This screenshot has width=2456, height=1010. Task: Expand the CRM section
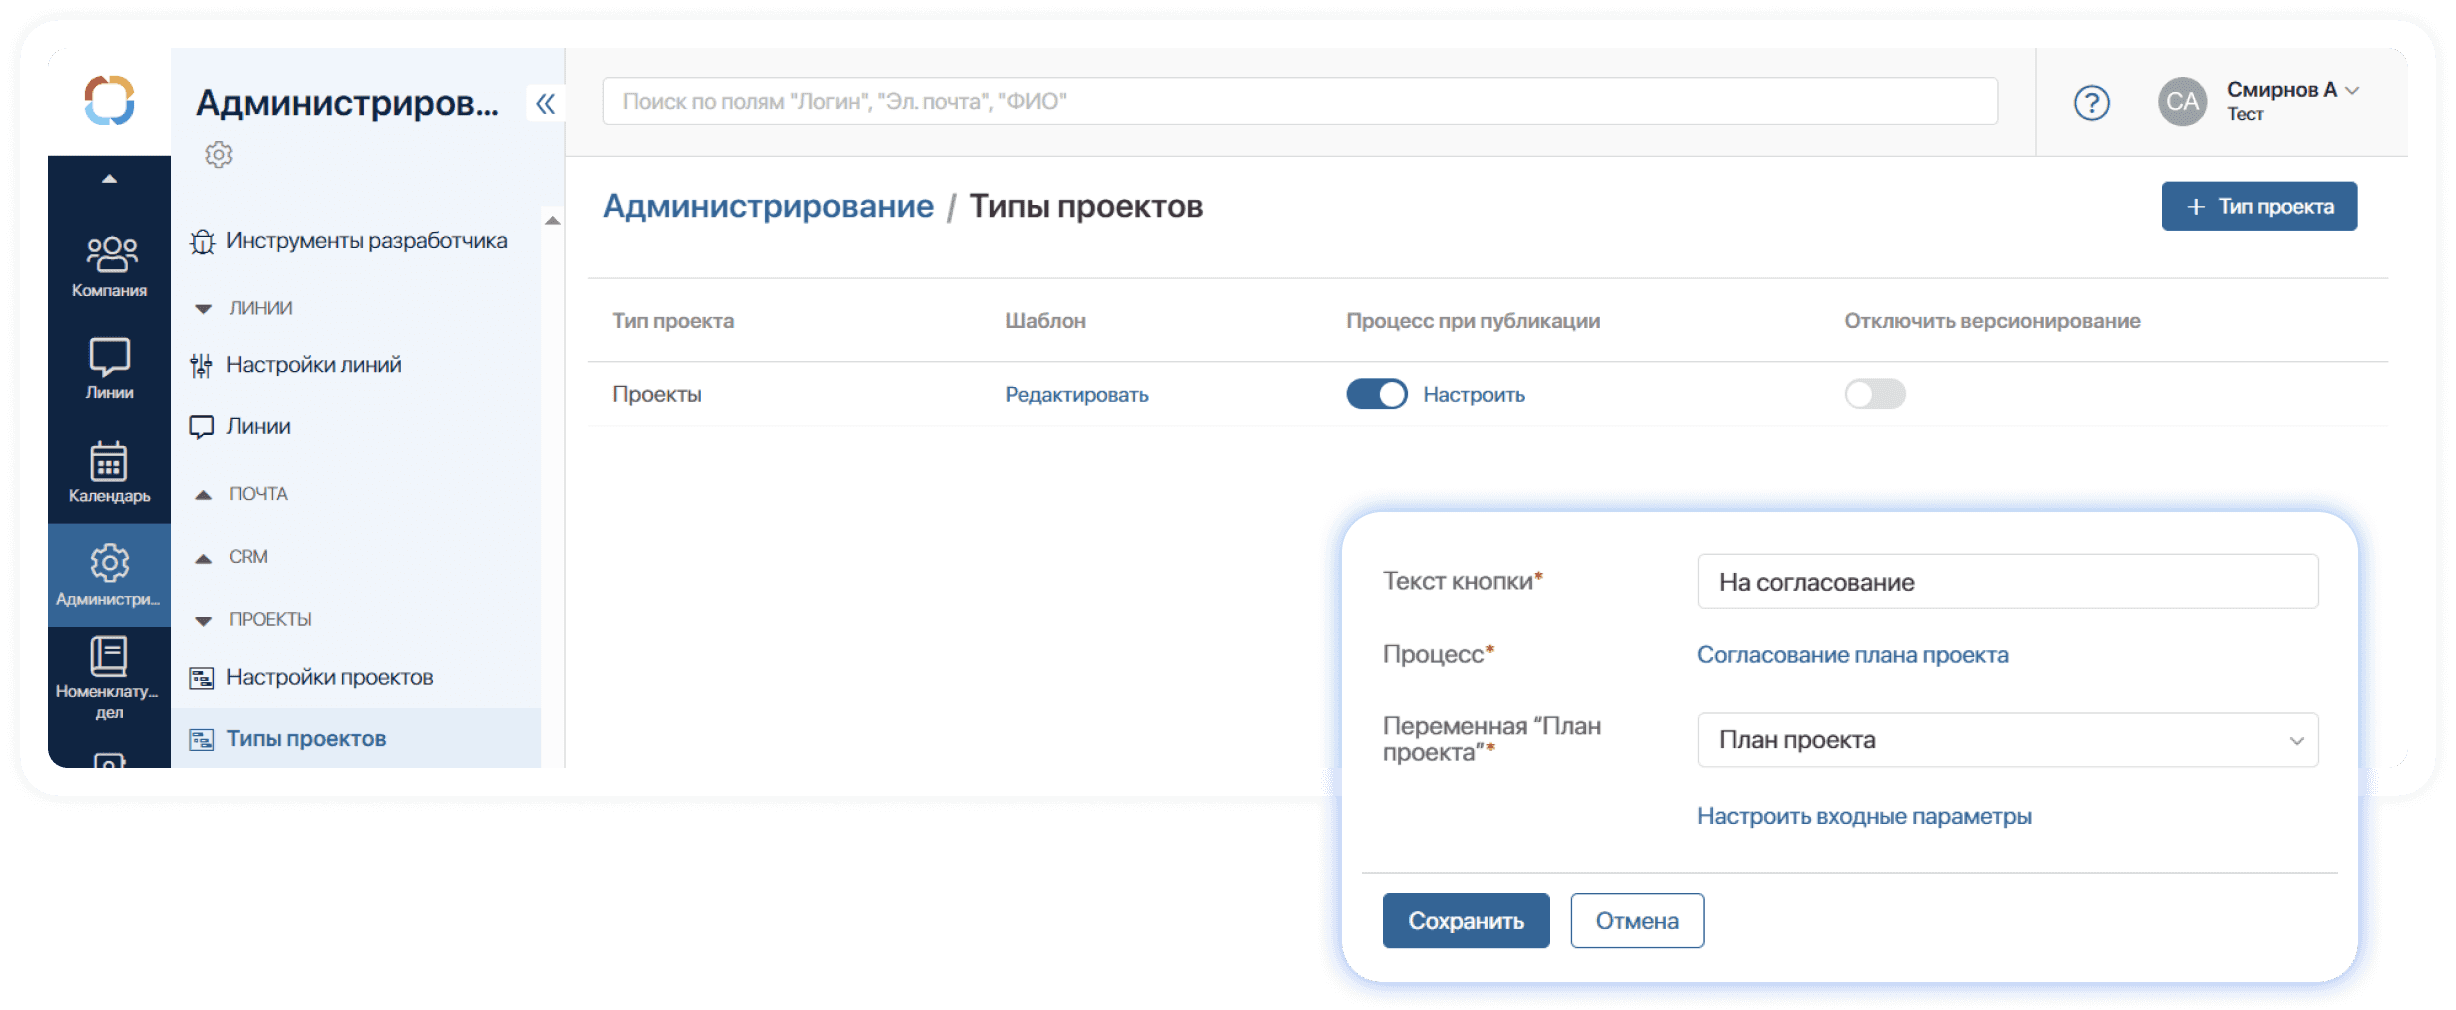click(204, 557)
